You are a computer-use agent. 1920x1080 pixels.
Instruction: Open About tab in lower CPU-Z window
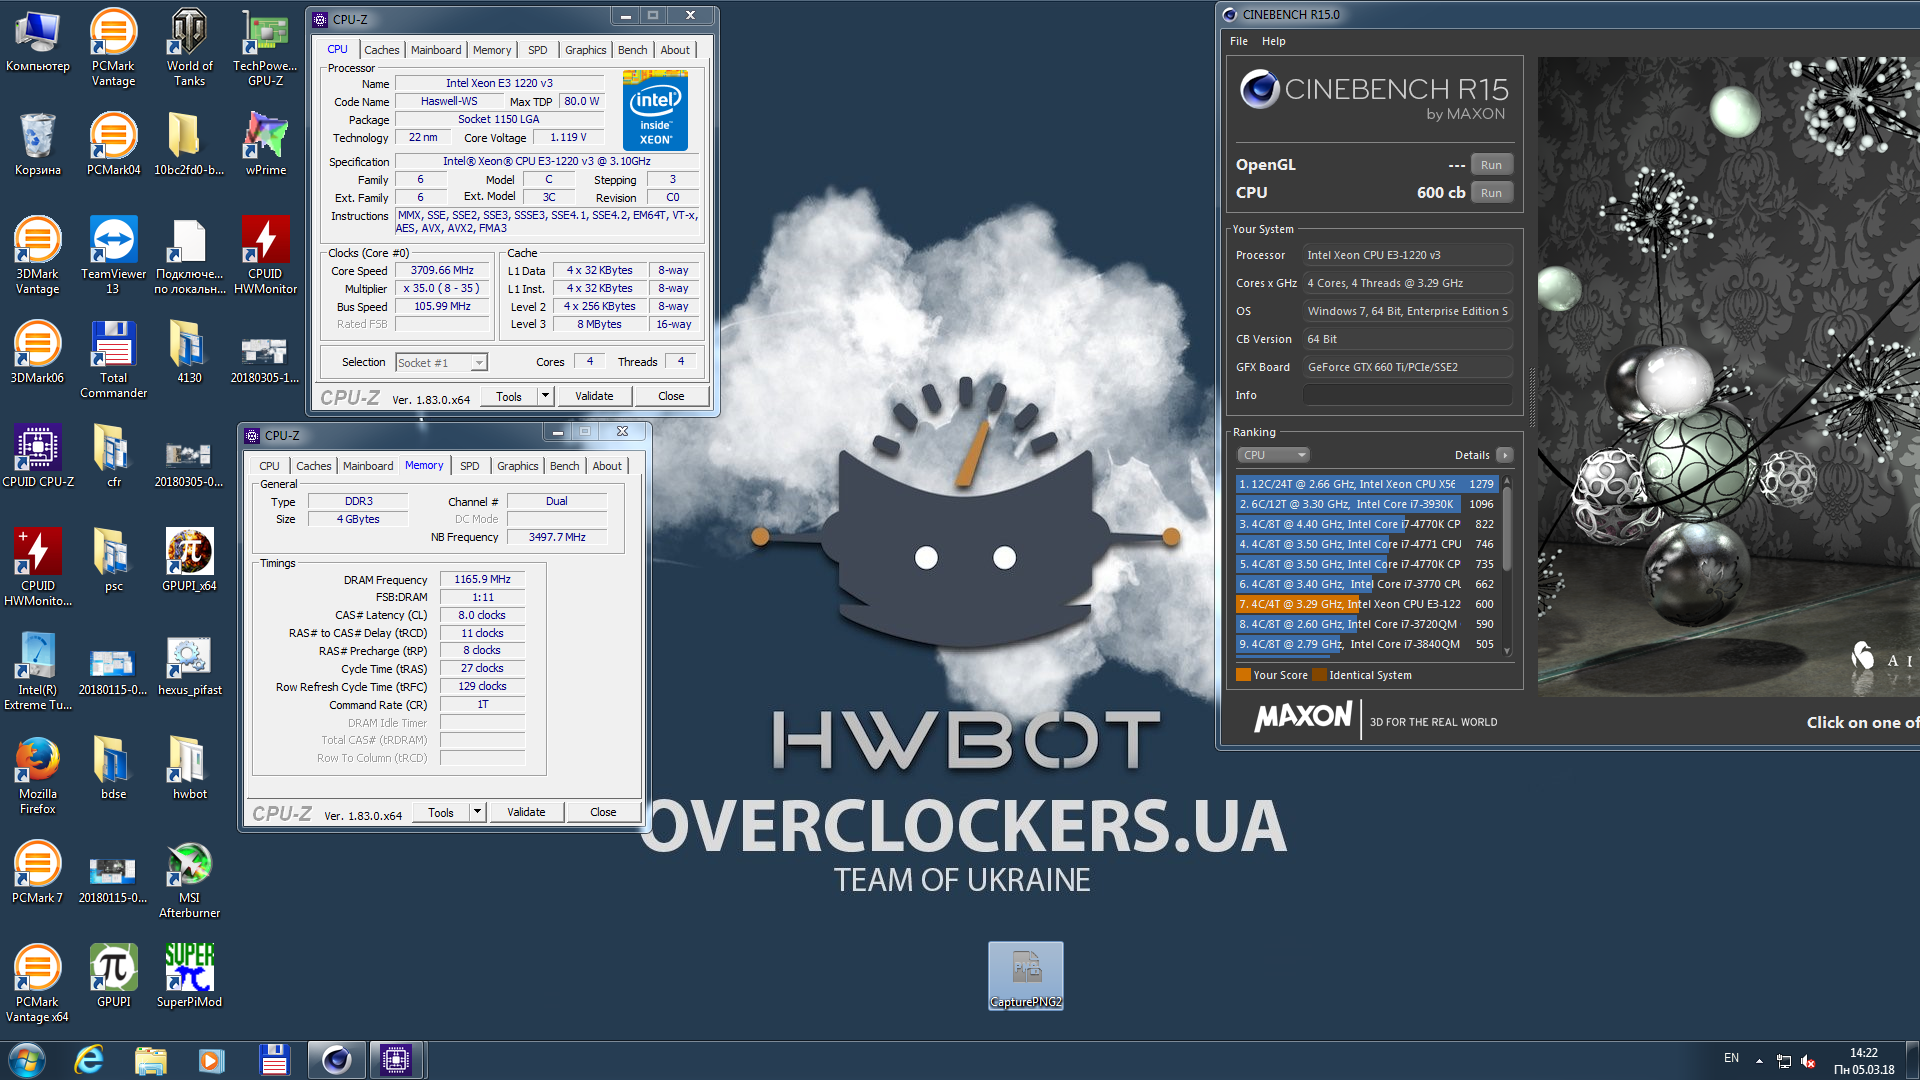(607, 466)
